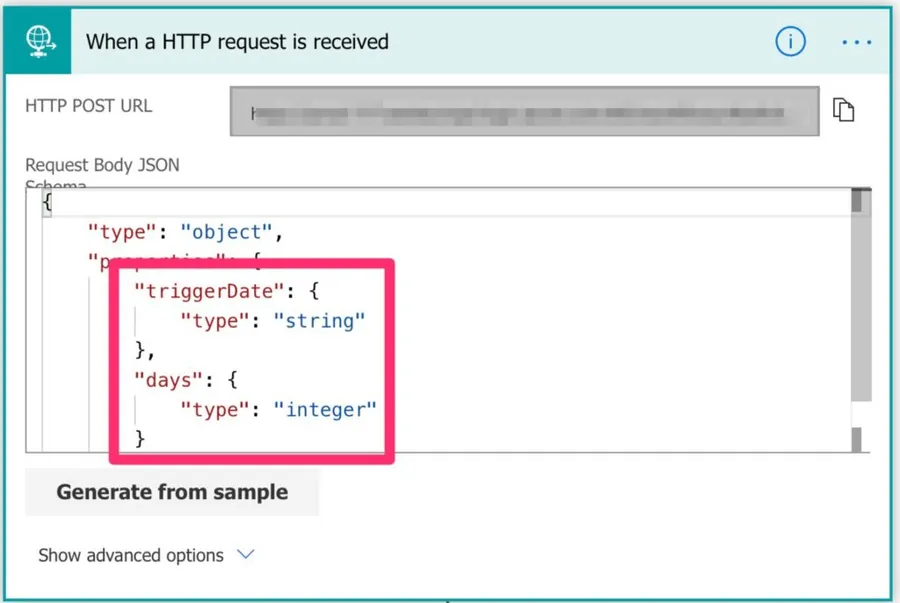The height and width of the screenshot is (603, 900).
Task: Click the closing brace below "integer" line
Action: pos(139,437)
